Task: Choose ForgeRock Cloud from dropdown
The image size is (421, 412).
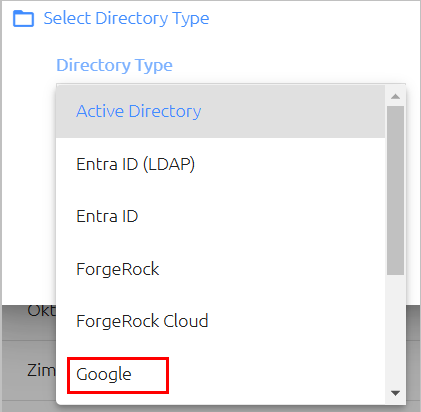Action: point(220,321)
